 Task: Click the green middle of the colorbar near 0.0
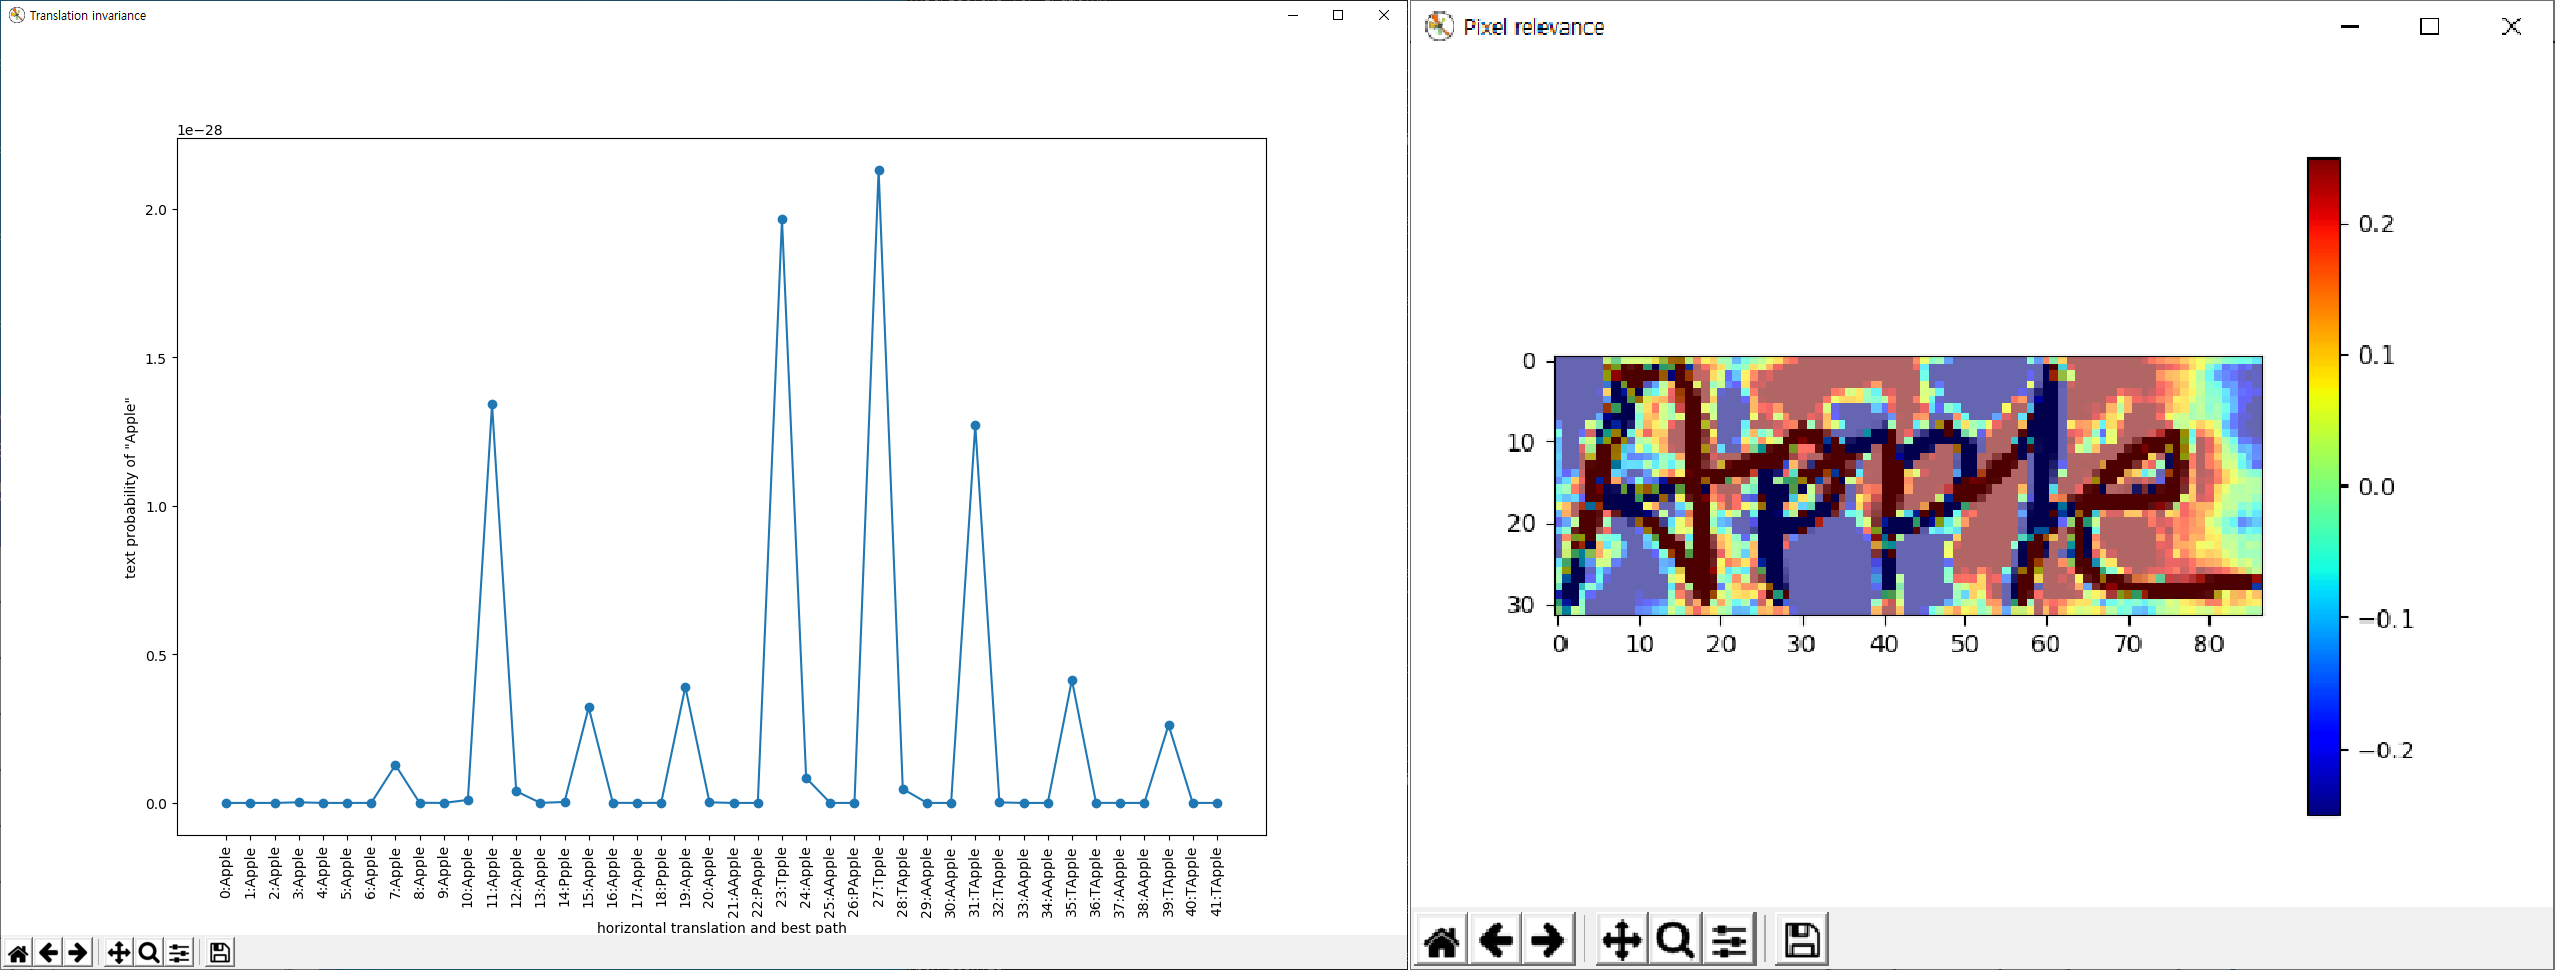(x=2324, y=486)
